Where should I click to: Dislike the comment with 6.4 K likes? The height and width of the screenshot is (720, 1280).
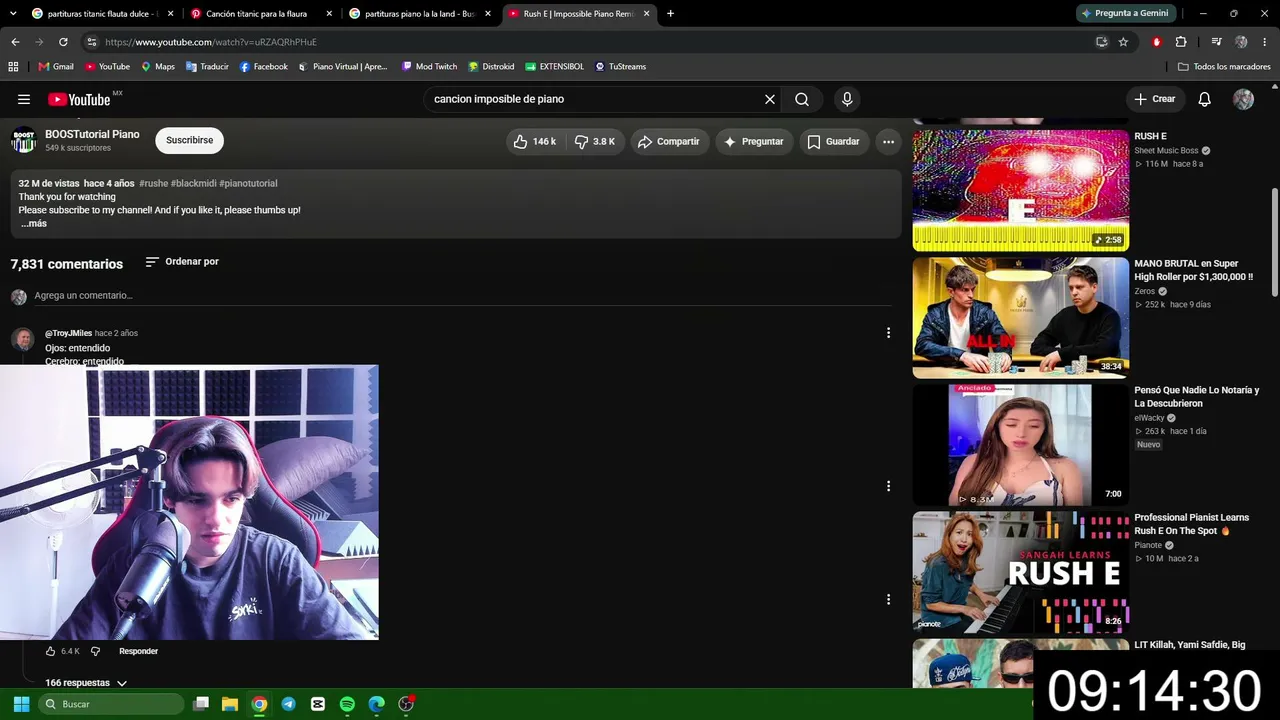96,651
